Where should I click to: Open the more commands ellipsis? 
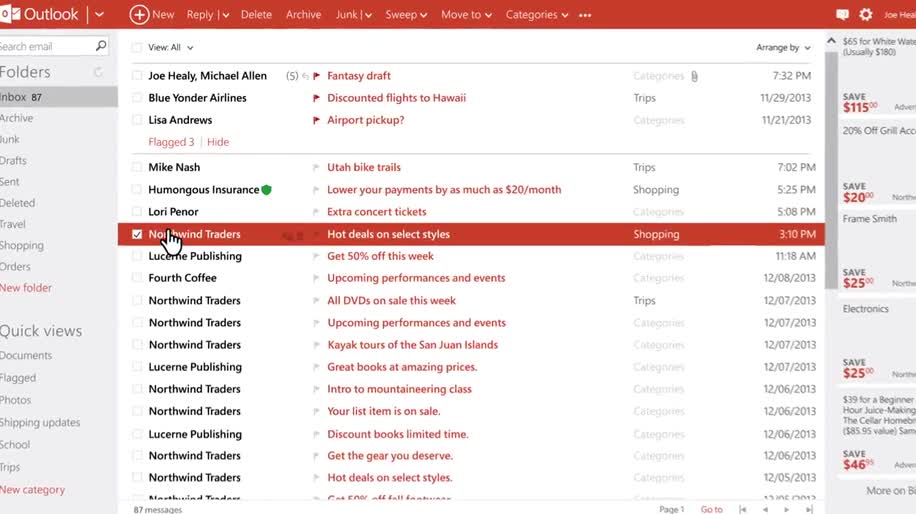585,15
